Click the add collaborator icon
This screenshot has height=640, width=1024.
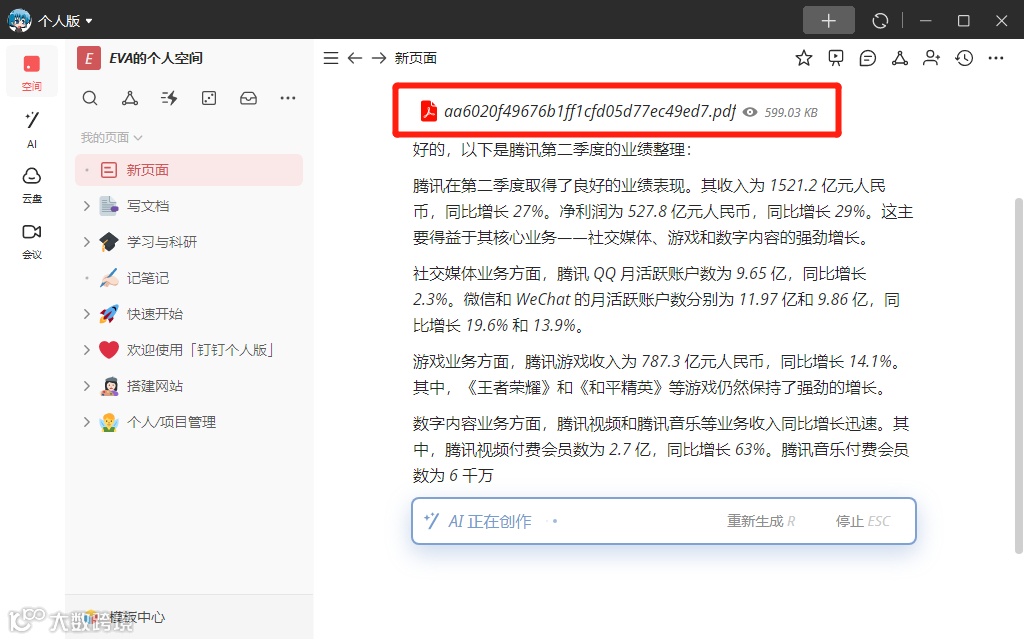932,58
